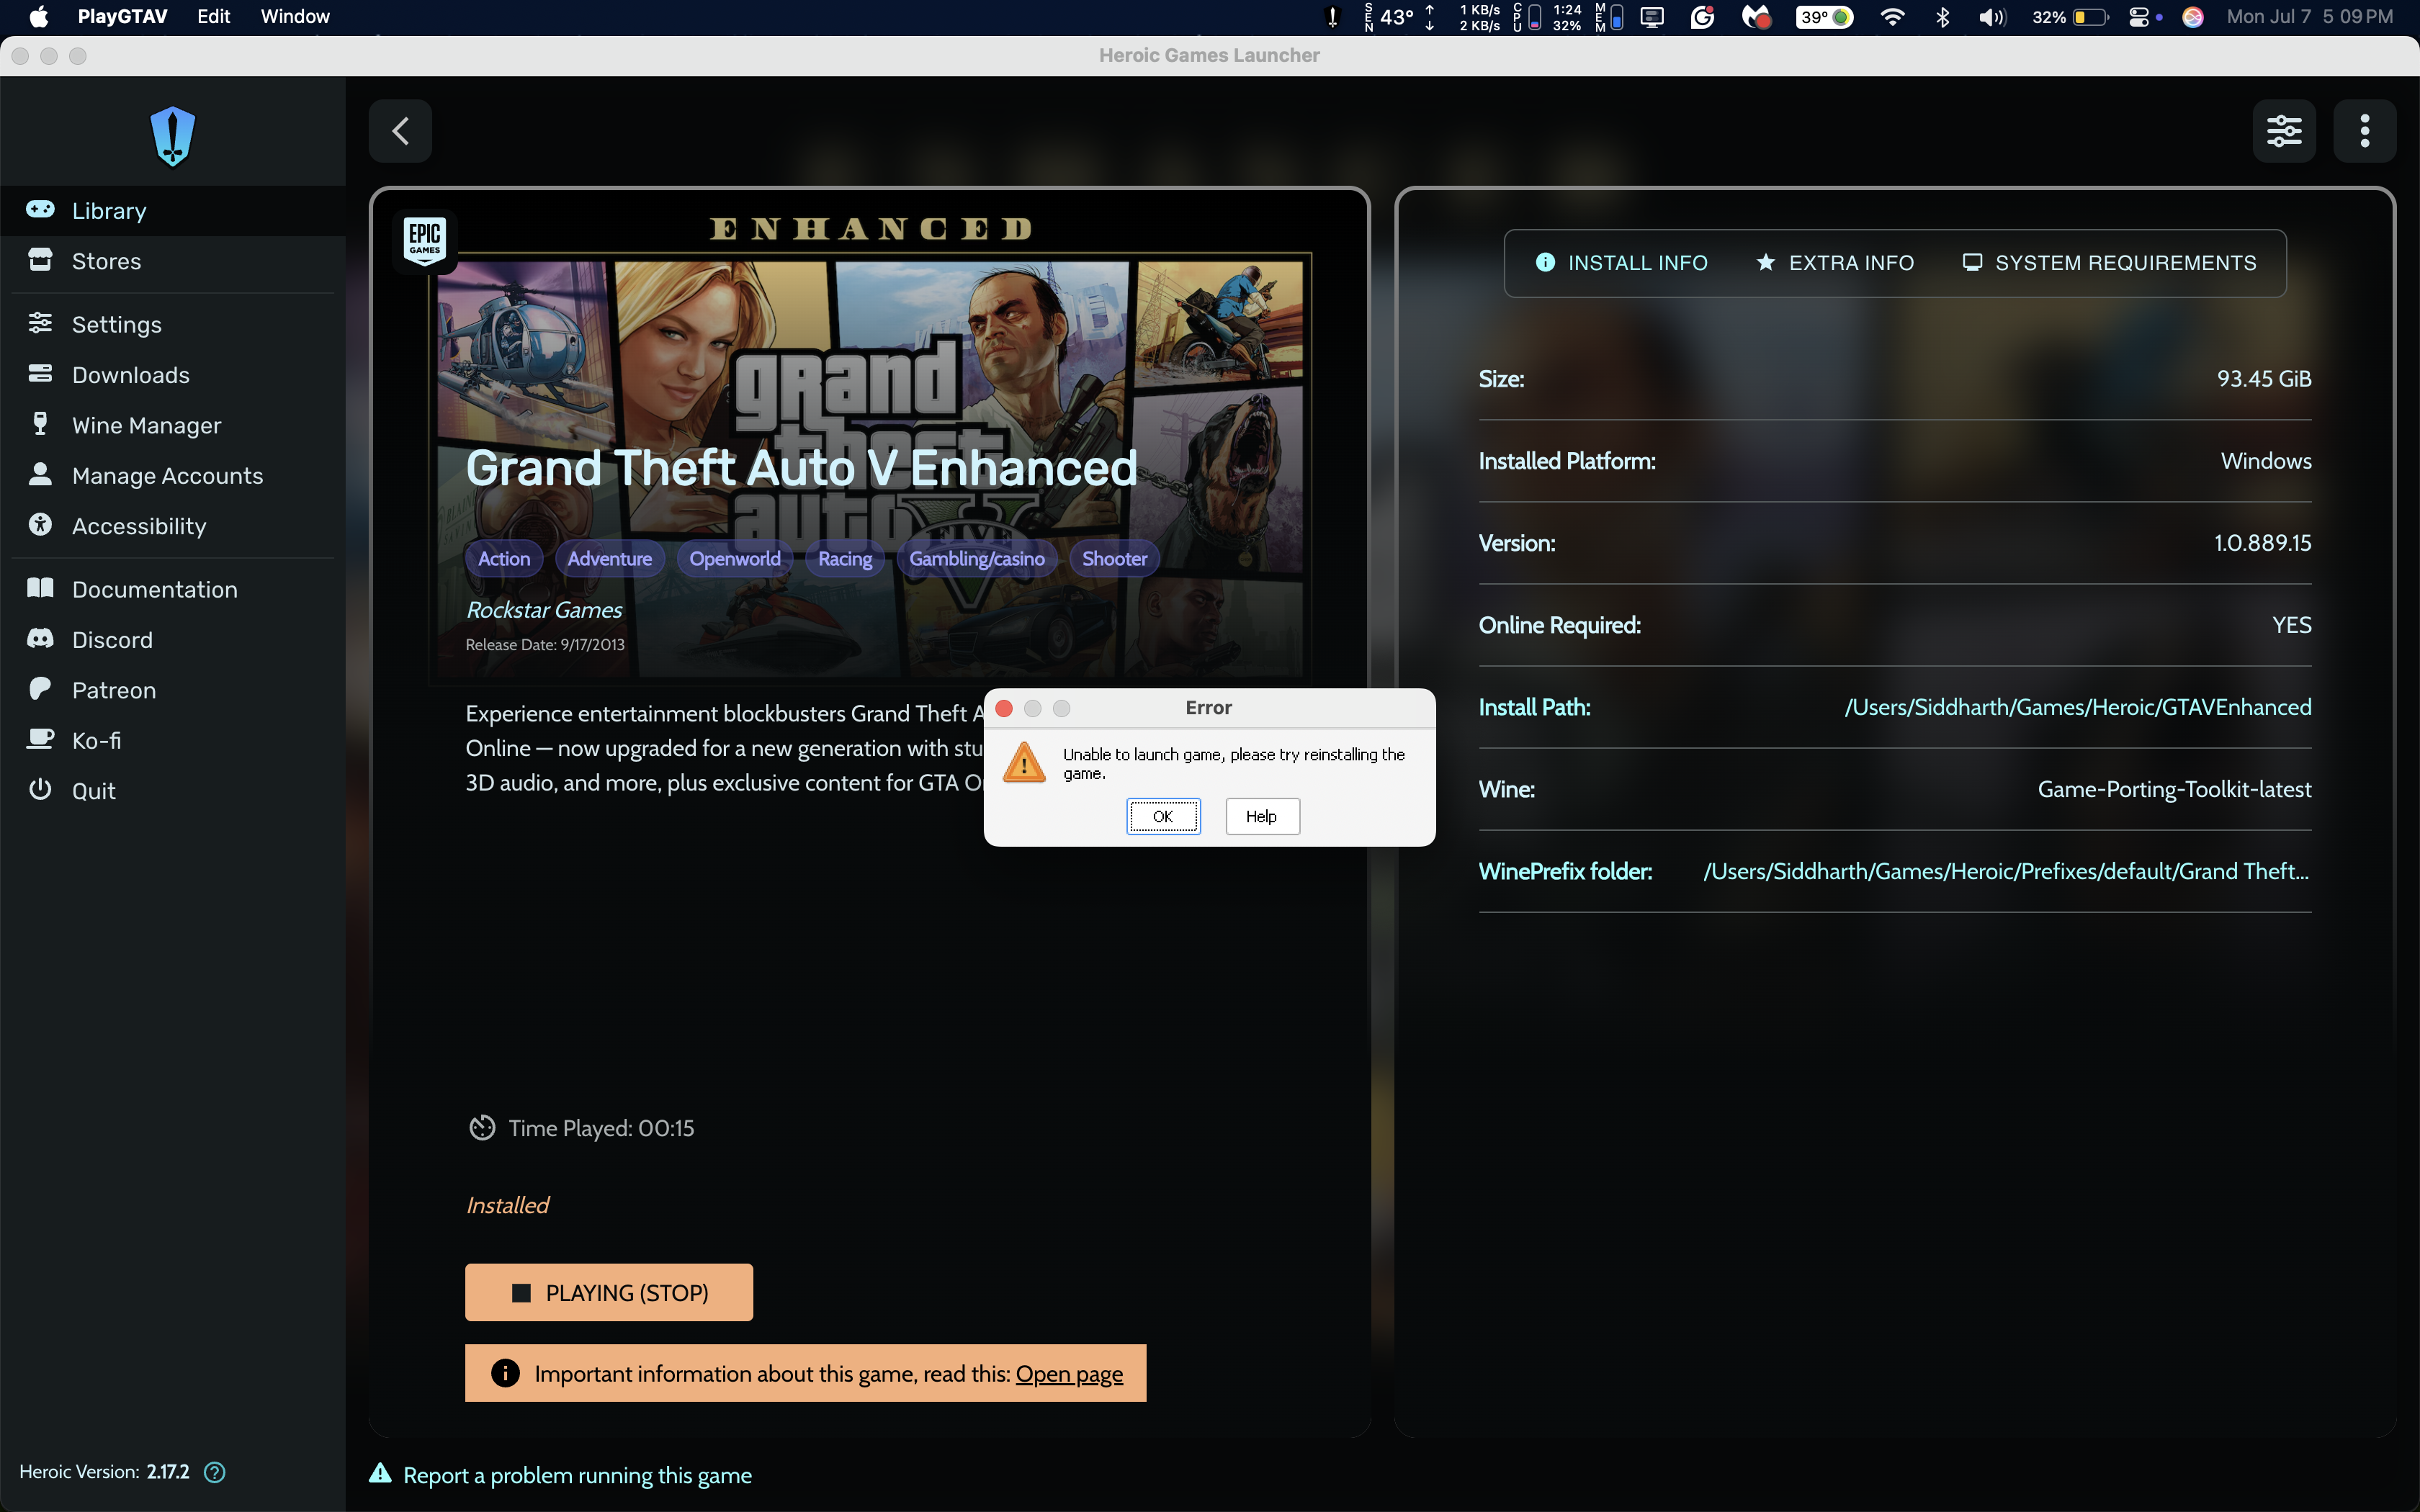
Task: Switch to the SYSTEM REQUIREMENTS tab
Action: coord(2109,263)
